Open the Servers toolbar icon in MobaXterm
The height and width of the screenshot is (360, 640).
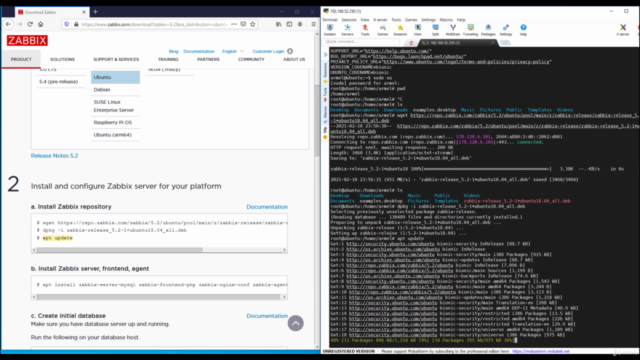347,29
